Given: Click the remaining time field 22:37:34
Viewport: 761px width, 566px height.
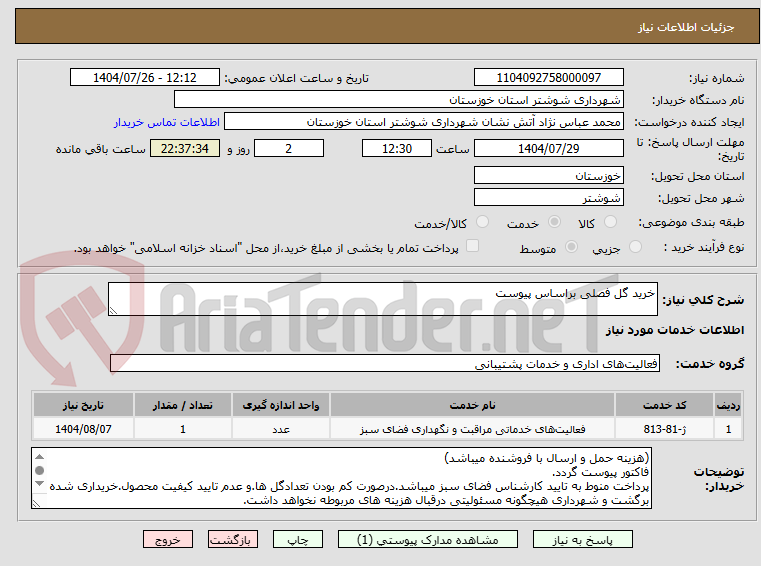Looking at the screenshot, I should tap(185, 149).
